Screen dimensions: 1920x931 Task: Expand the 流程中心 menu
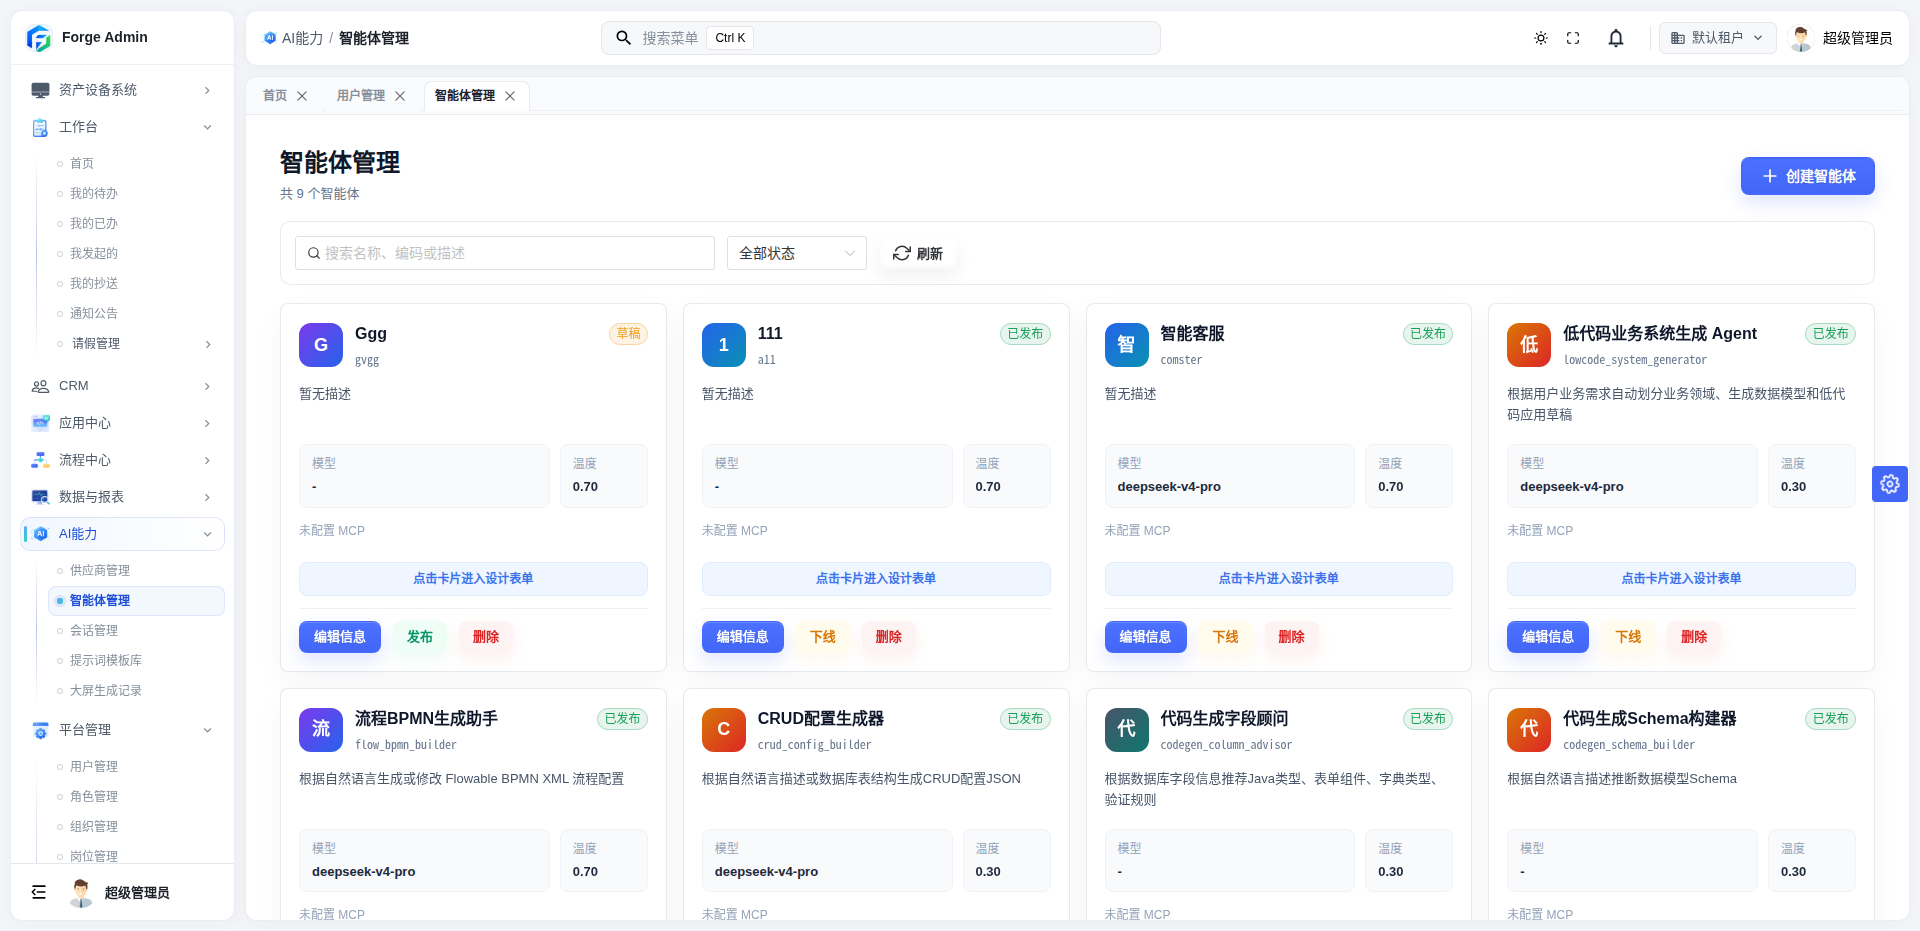[207, 460]
